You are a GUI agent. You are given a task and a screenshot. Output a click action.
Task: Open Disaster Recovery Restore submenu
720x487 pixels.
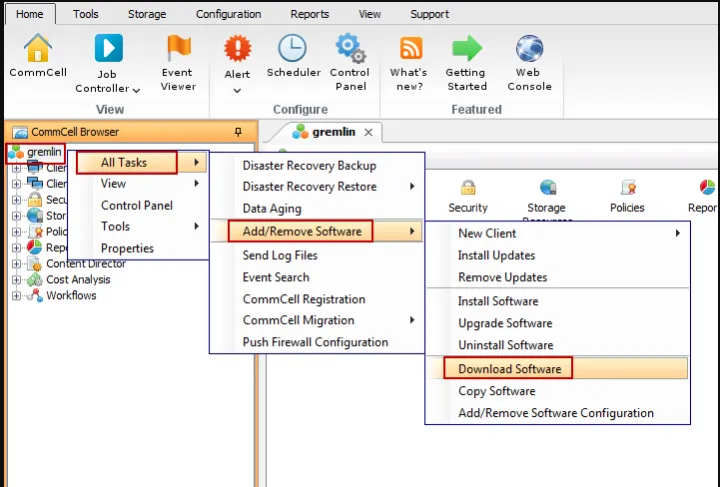pyautogui.click(x=317, y=186)
